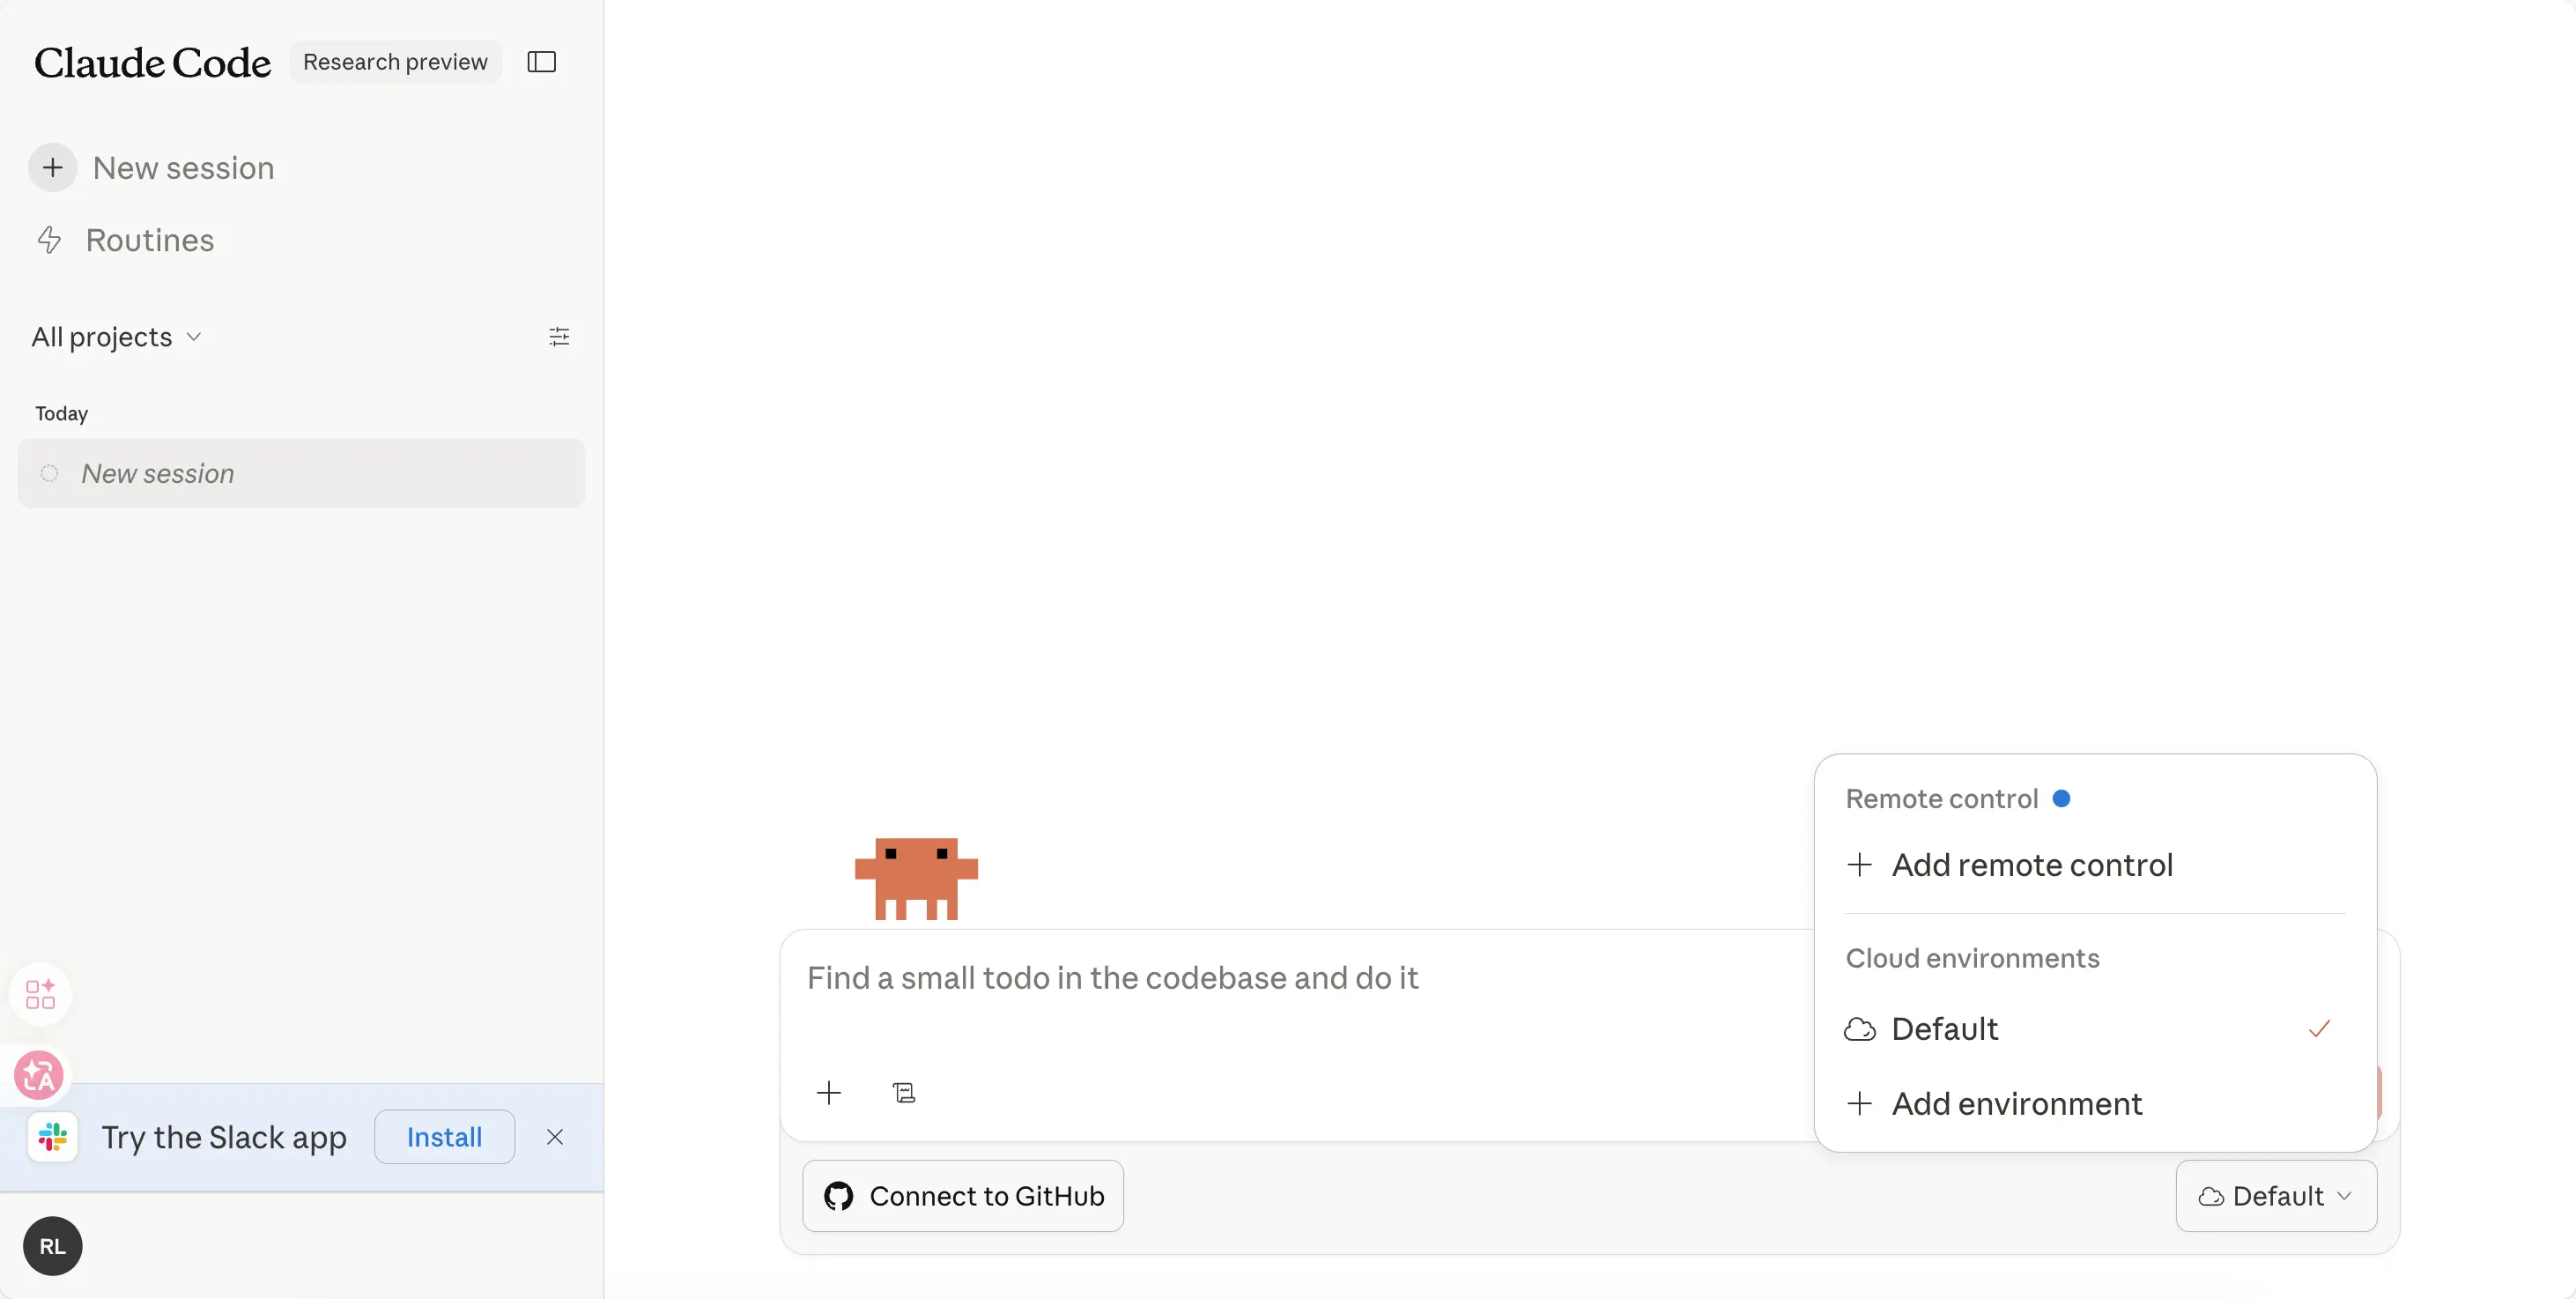Screen dimensions: 2576x1299
Task: Choose Add remote control menu item
Action: tap(2031, 865)
